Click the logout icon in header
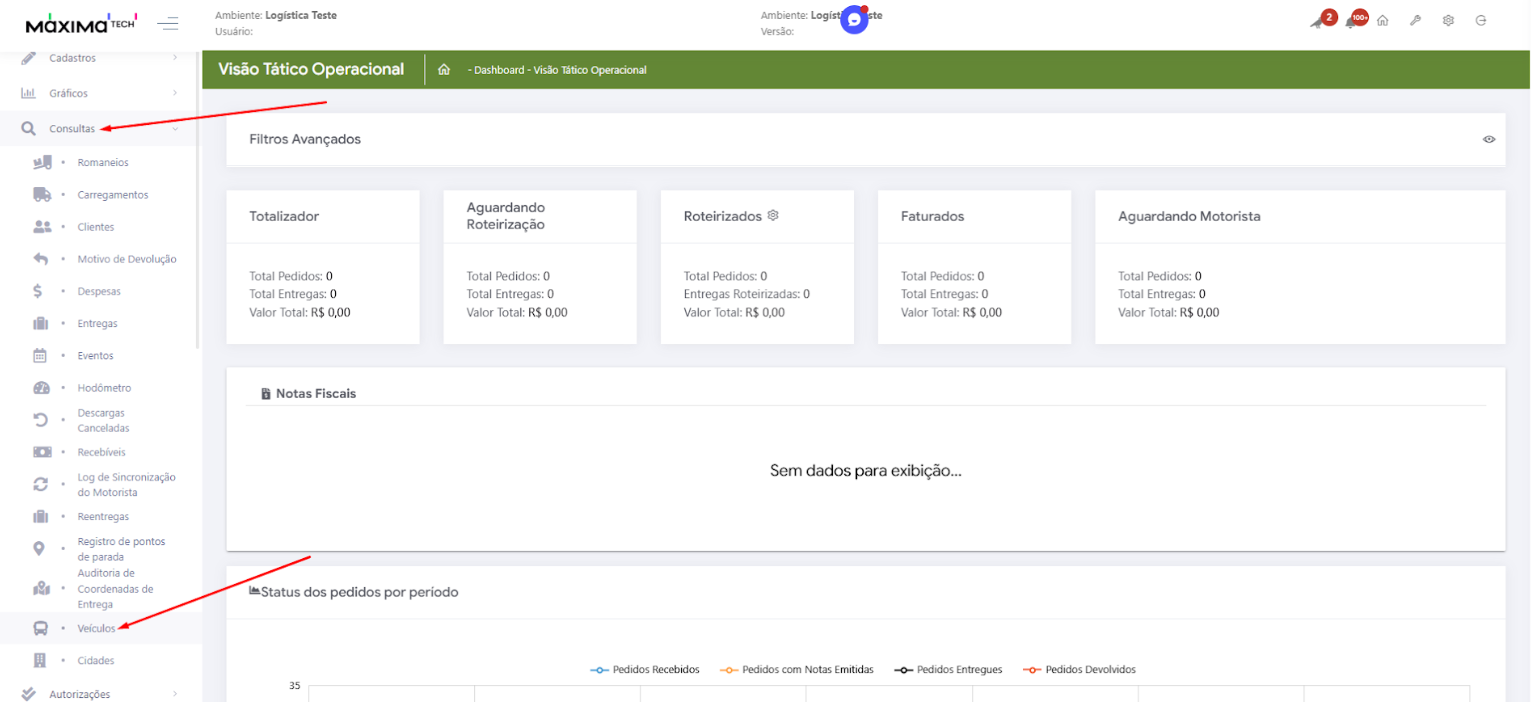1531x702 pixels. tap(1481, 21)
